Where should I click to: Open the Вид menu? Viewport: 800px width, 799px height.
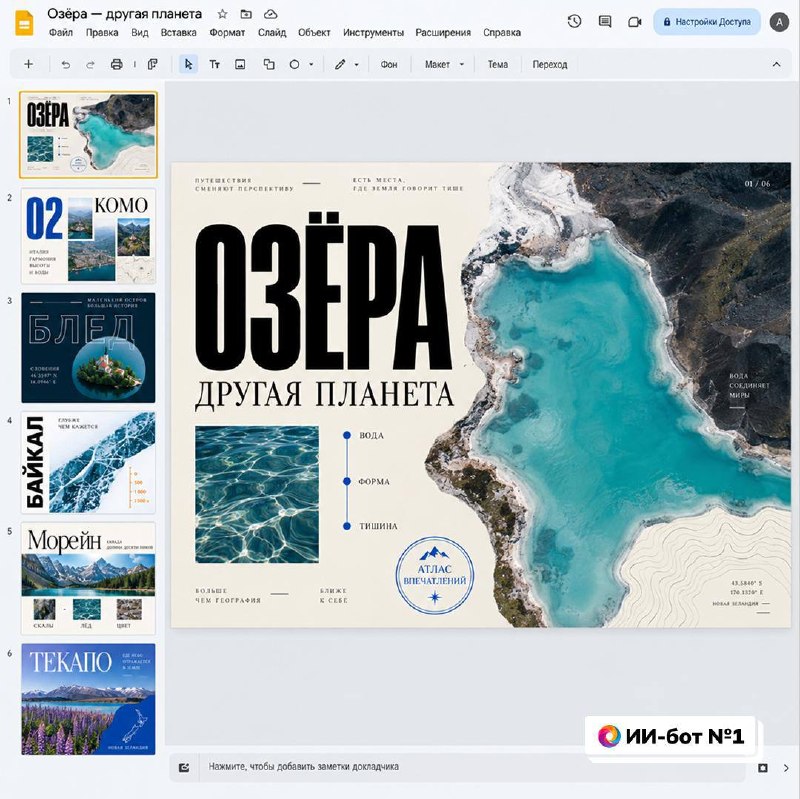pyautogui.click(x=139, y=33)
